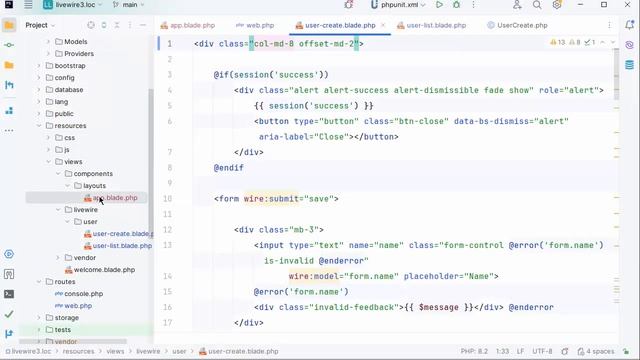The width and height of the screenshot is (640, 360).
Task: Collapse the livewire folder
Action: (x=58, y=210)
